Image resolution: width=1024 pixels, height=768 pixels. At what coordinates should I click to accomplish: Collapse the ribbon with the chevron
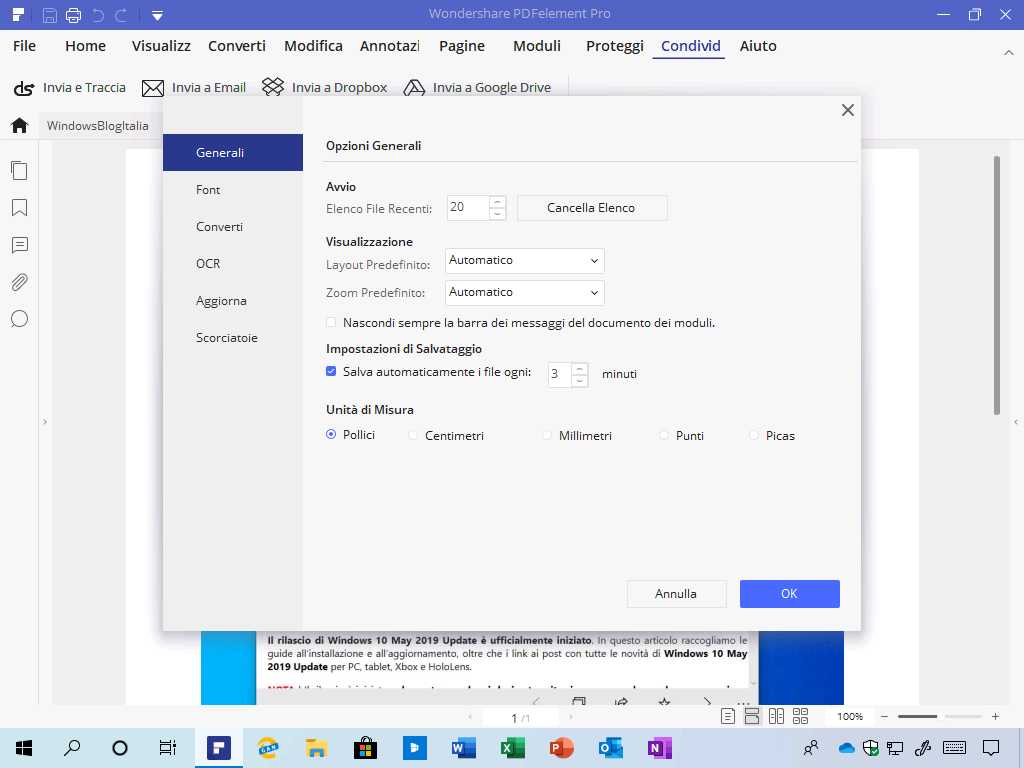pos(1008,52)
